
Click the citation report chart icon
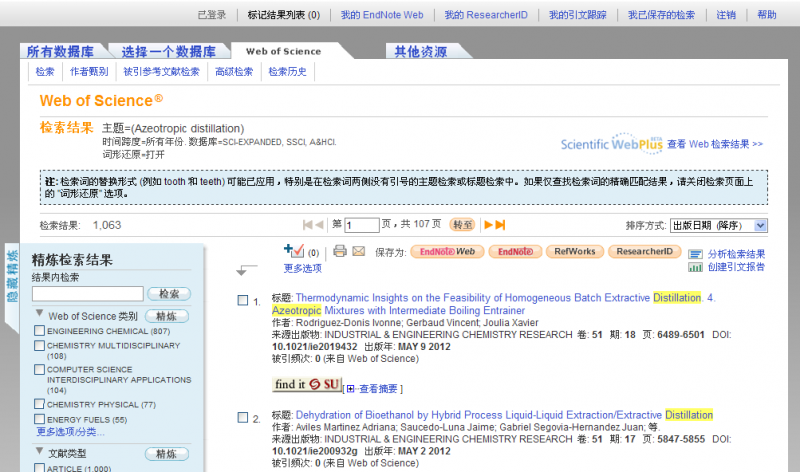(x=695, y=267)
